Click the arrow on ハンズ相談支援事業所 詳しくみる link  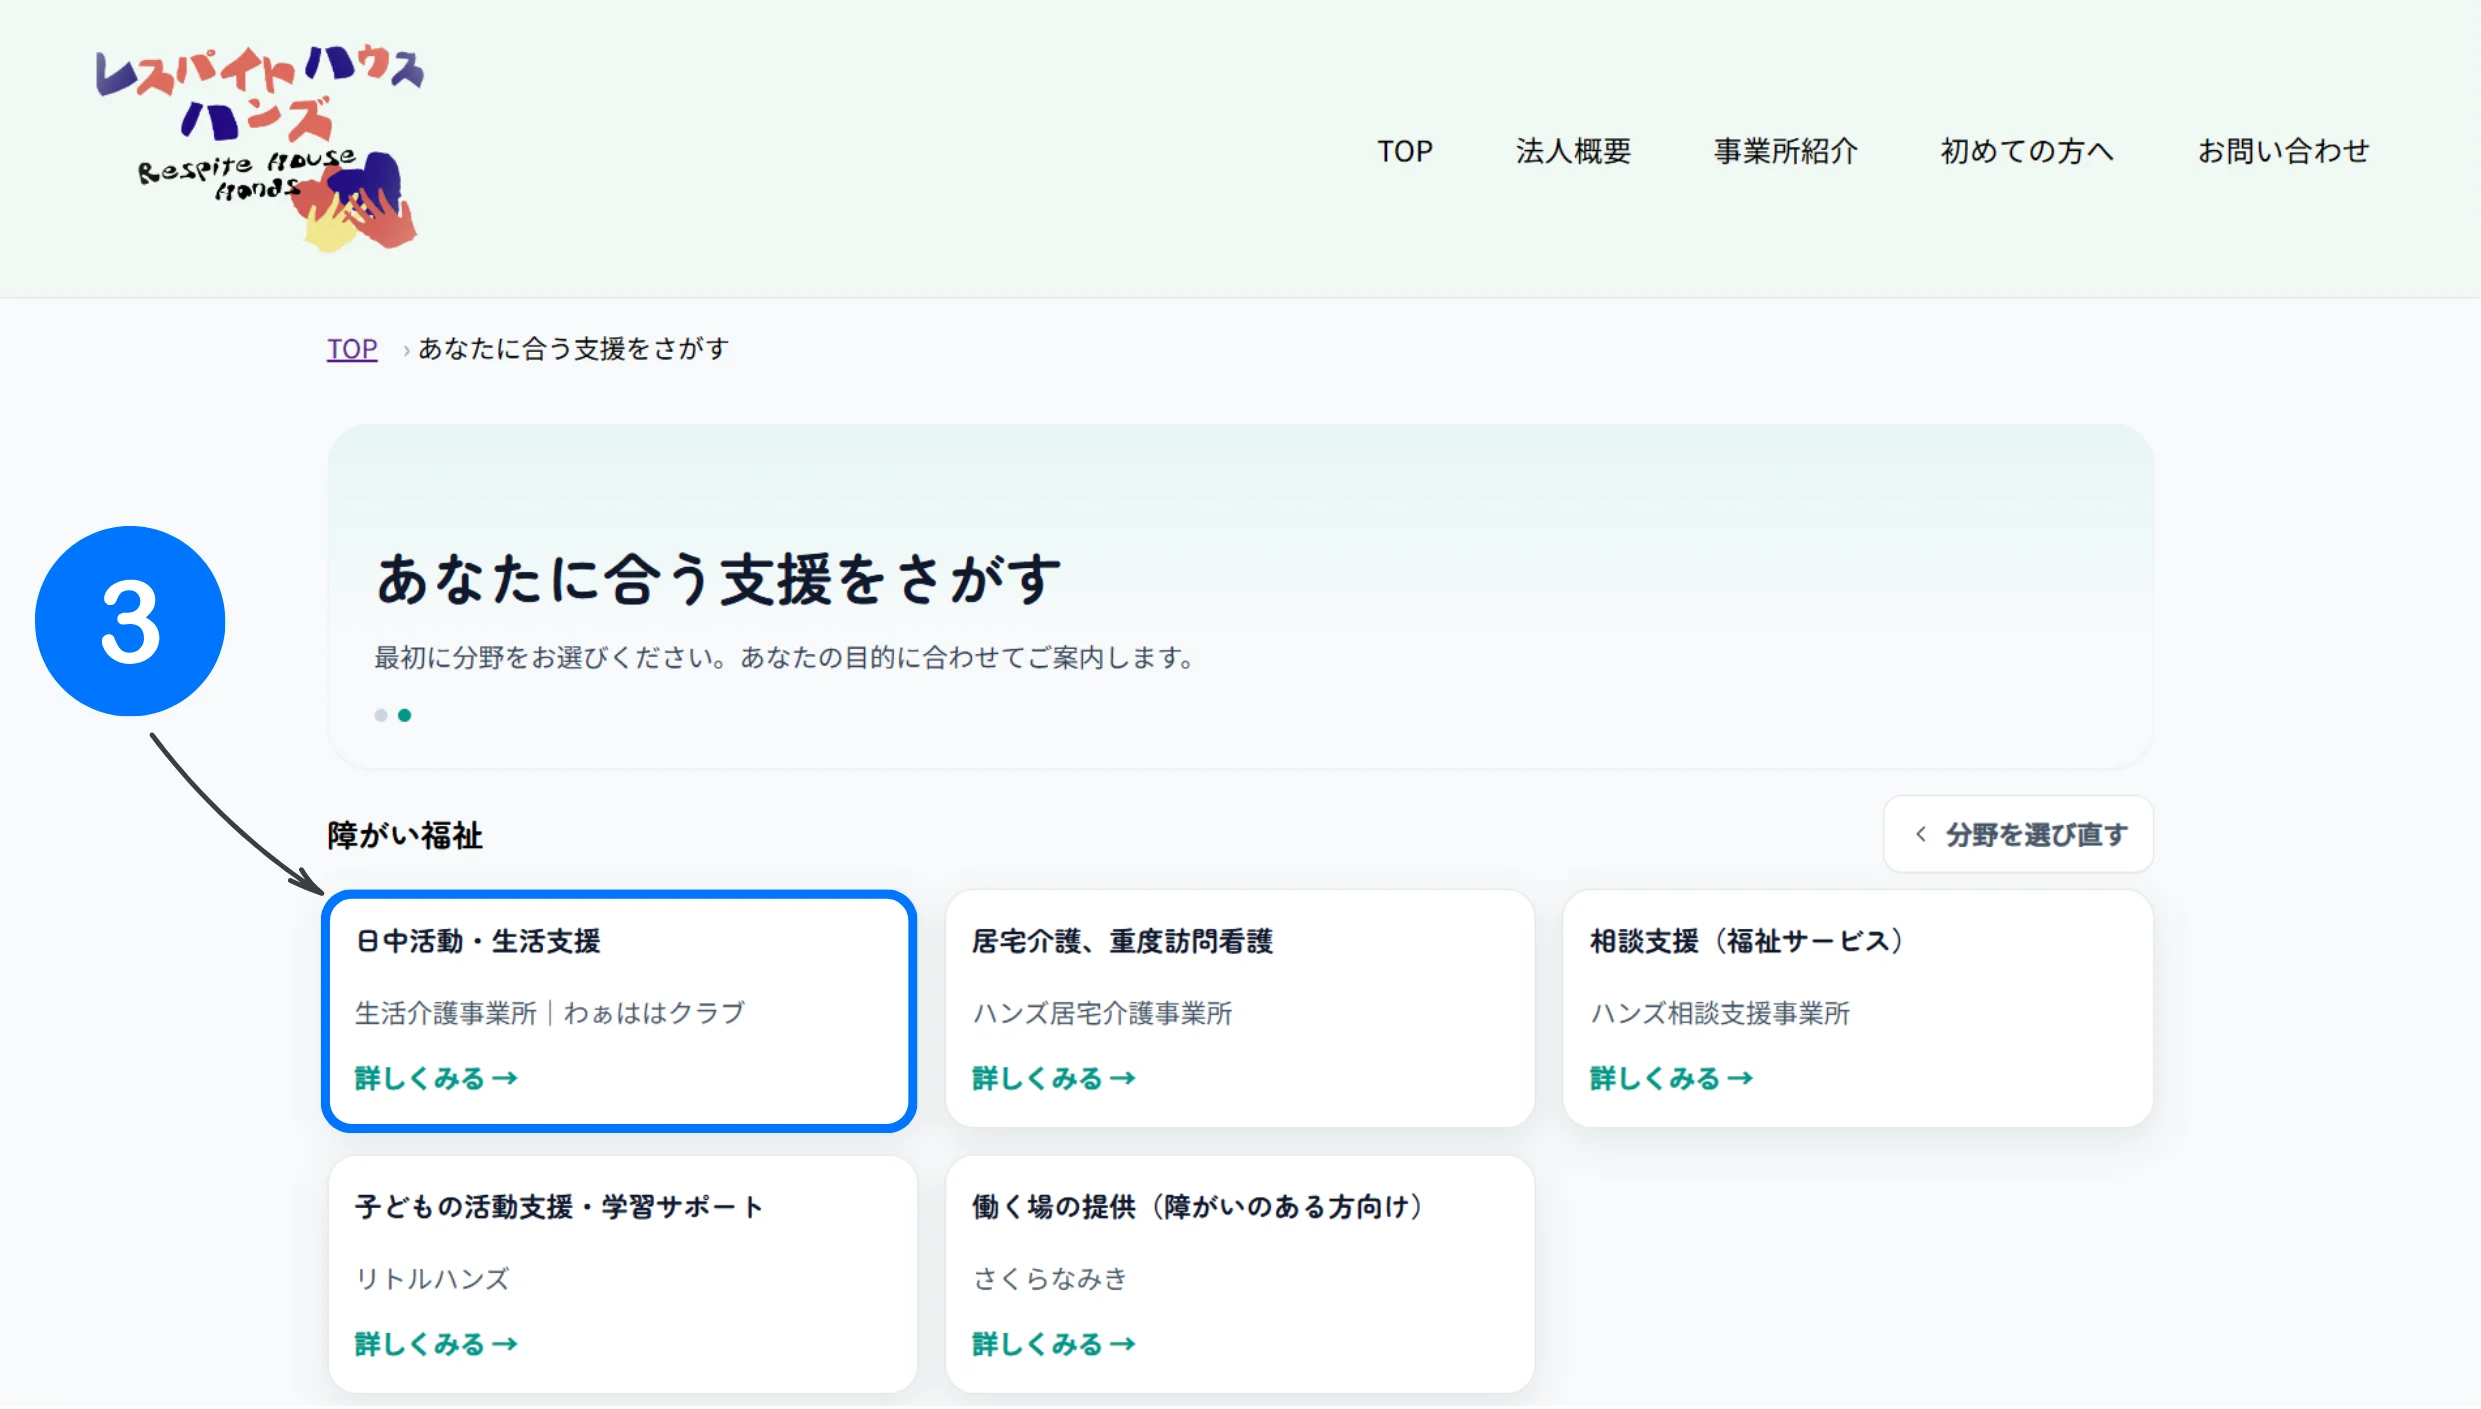[1742, 1078]
